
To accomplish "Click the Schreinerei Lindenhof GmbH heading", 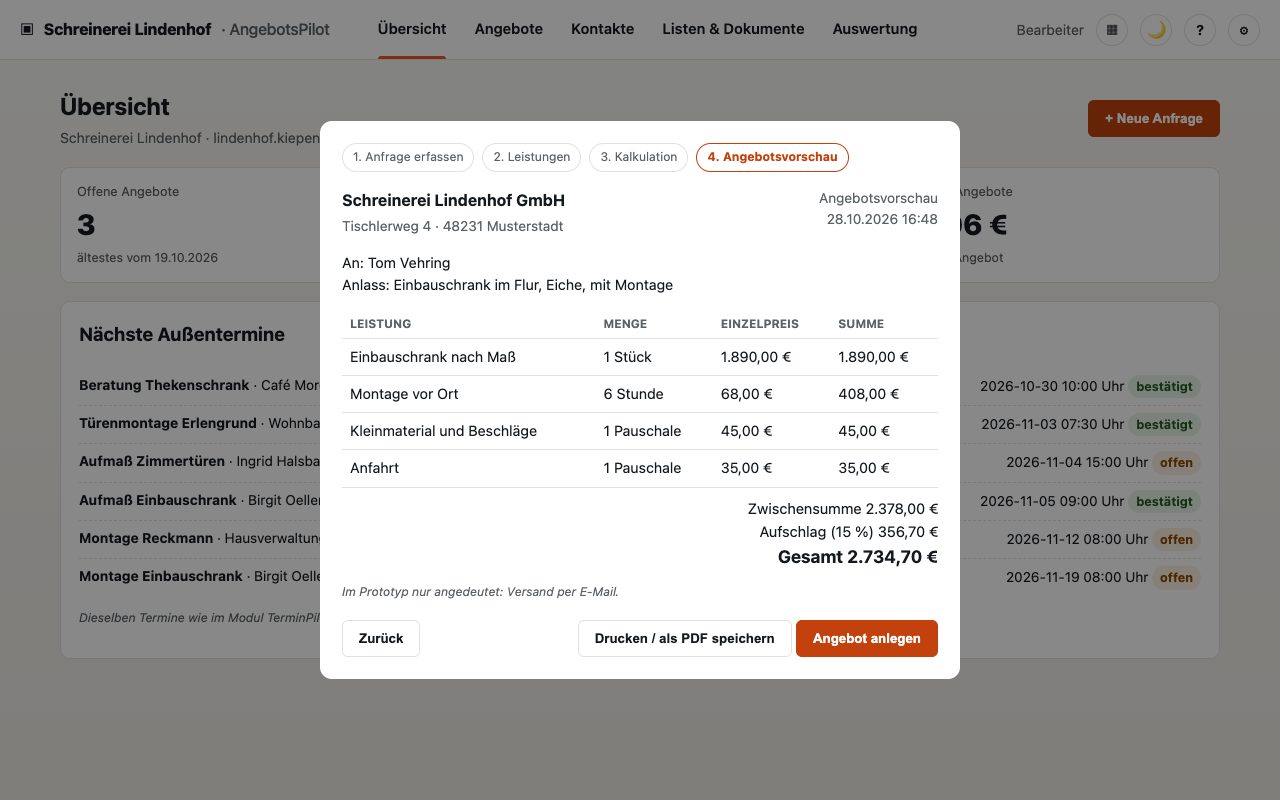I will [453, 200].
